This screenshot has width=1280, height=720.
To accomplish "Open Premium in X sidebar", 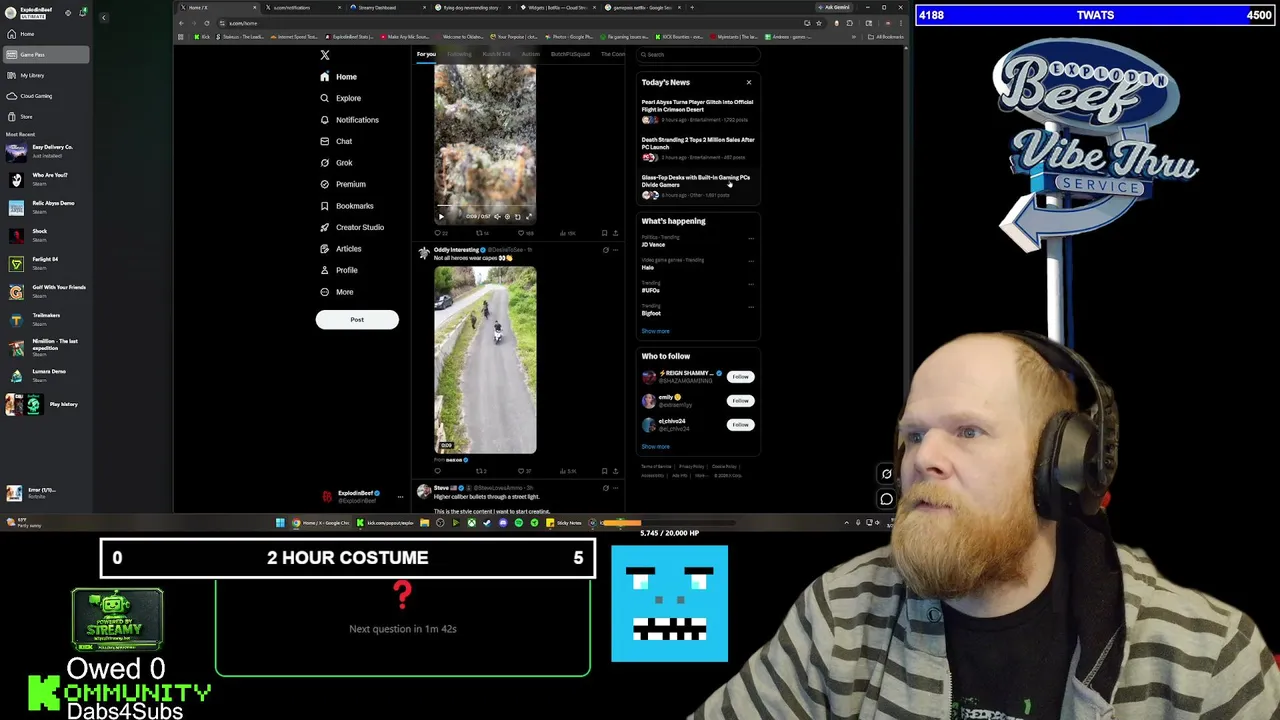I will (x=342, y=184).
